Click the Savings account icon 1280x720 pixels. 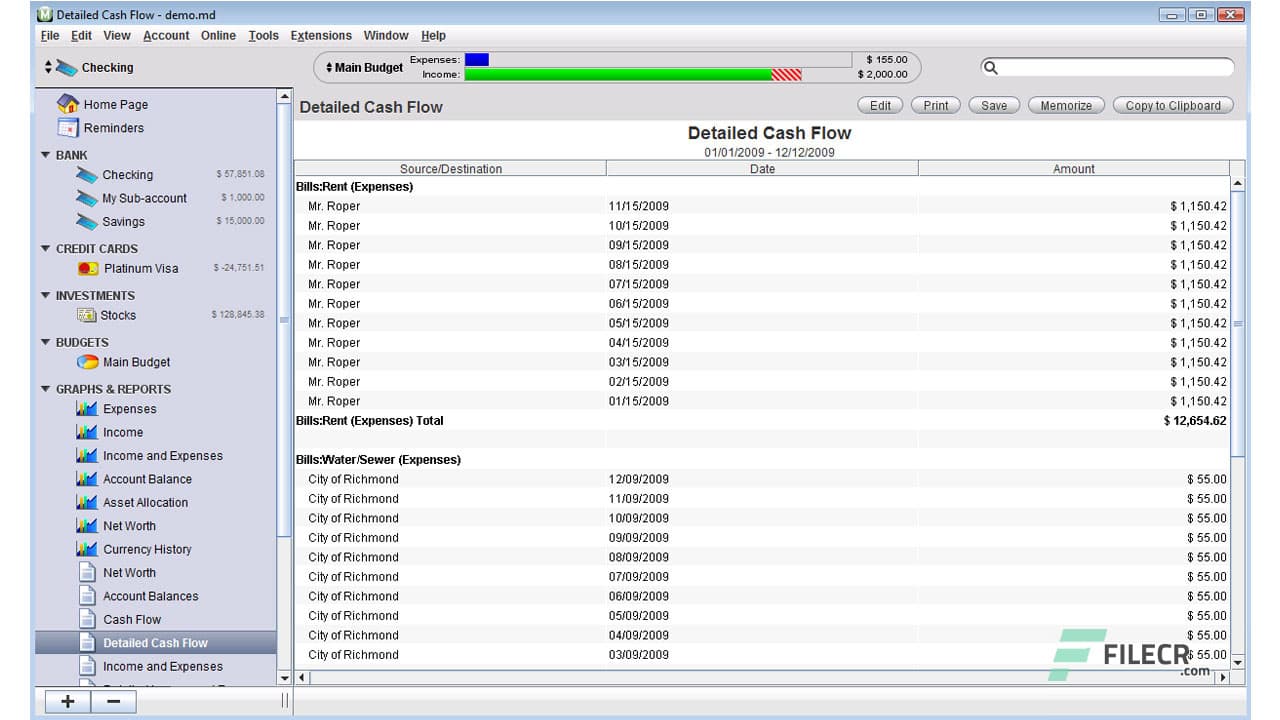87,222
